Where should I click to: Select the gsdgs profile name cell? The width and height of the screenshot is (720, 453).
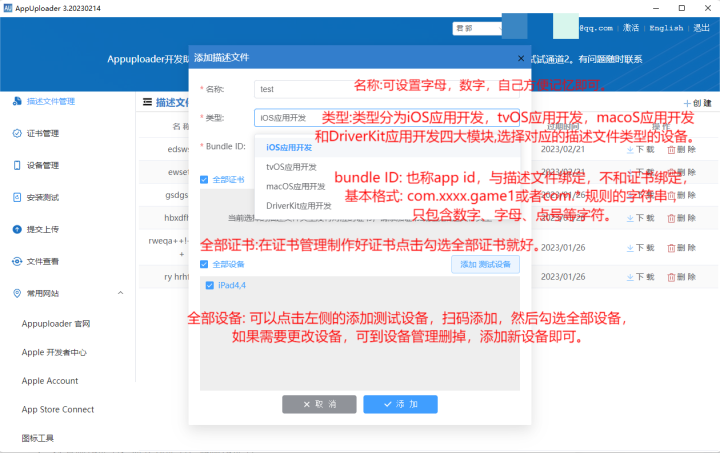(x=177, y=195)
